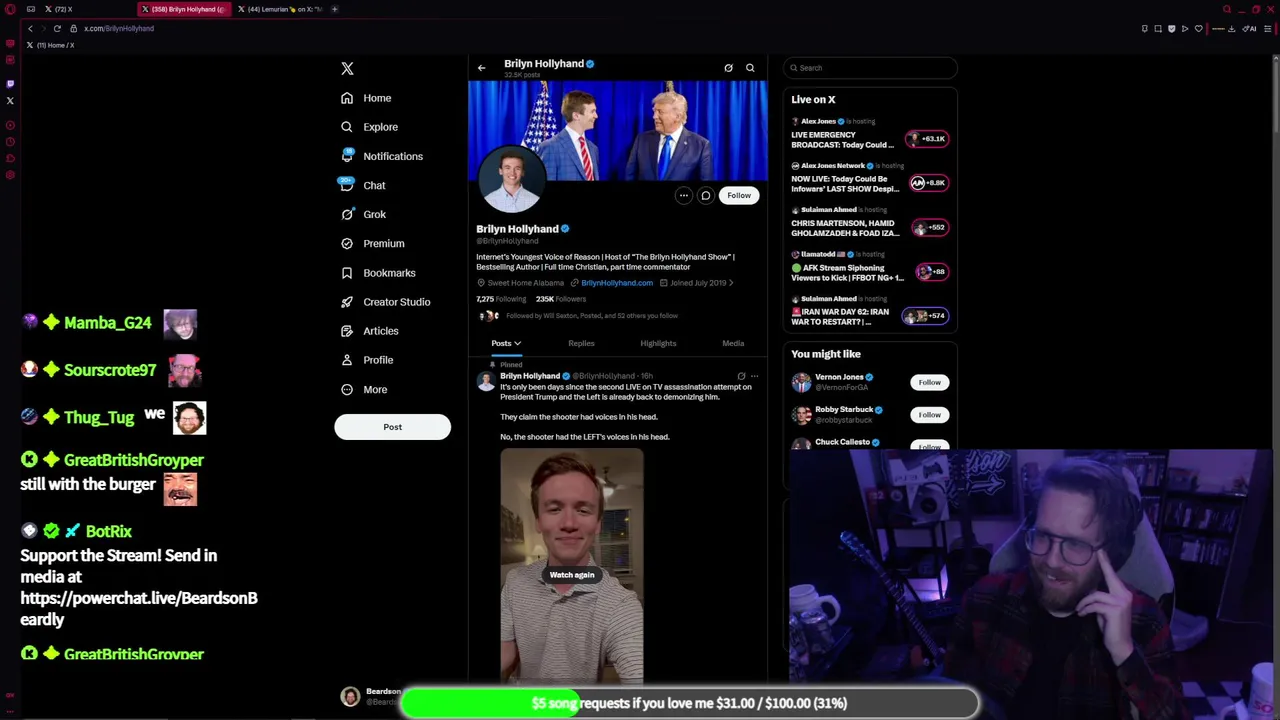1280x720 pixels.
Task: Click the browser pin icon
Action: coord(1145,28)
